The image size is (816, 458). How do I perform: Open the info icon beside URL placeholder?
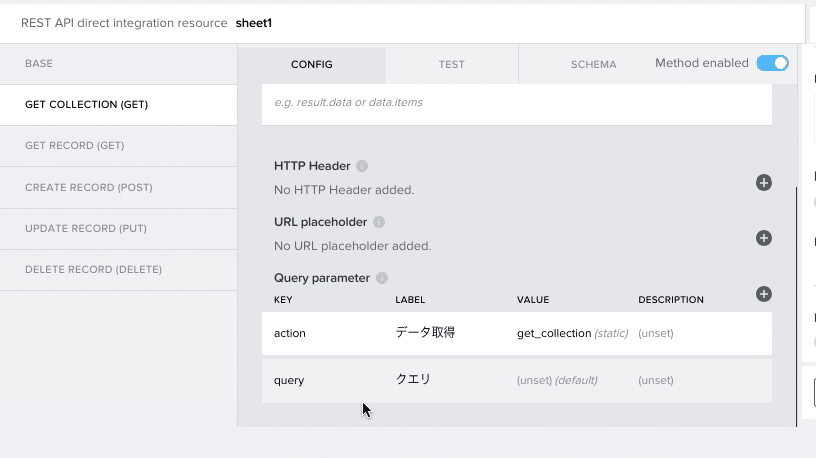[x=379, y=222]
